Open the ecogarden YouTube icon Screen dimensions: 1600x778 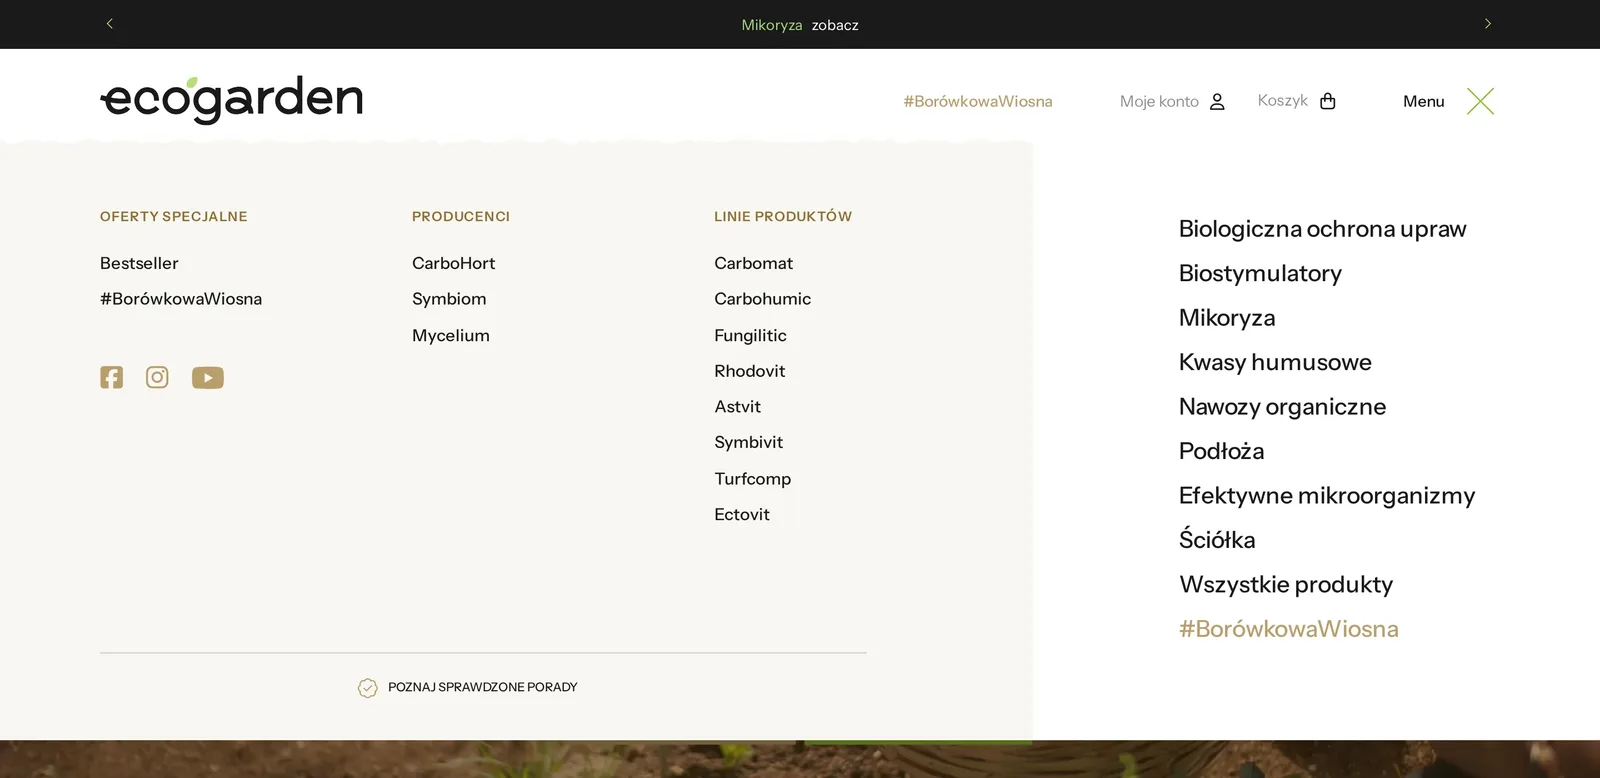(x=208, y=378)
